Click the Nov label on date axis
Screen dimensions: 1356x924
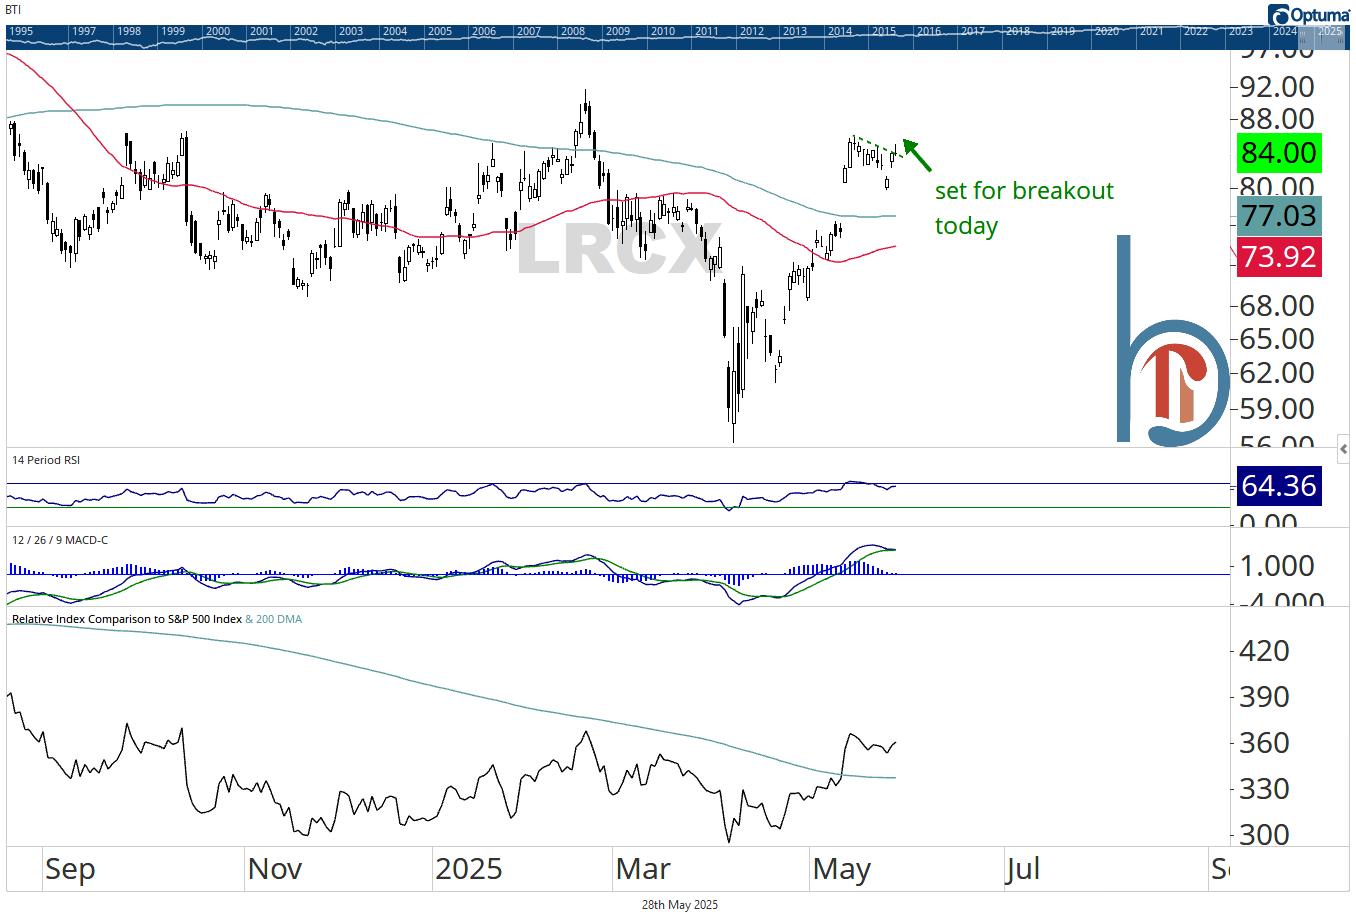275,869
